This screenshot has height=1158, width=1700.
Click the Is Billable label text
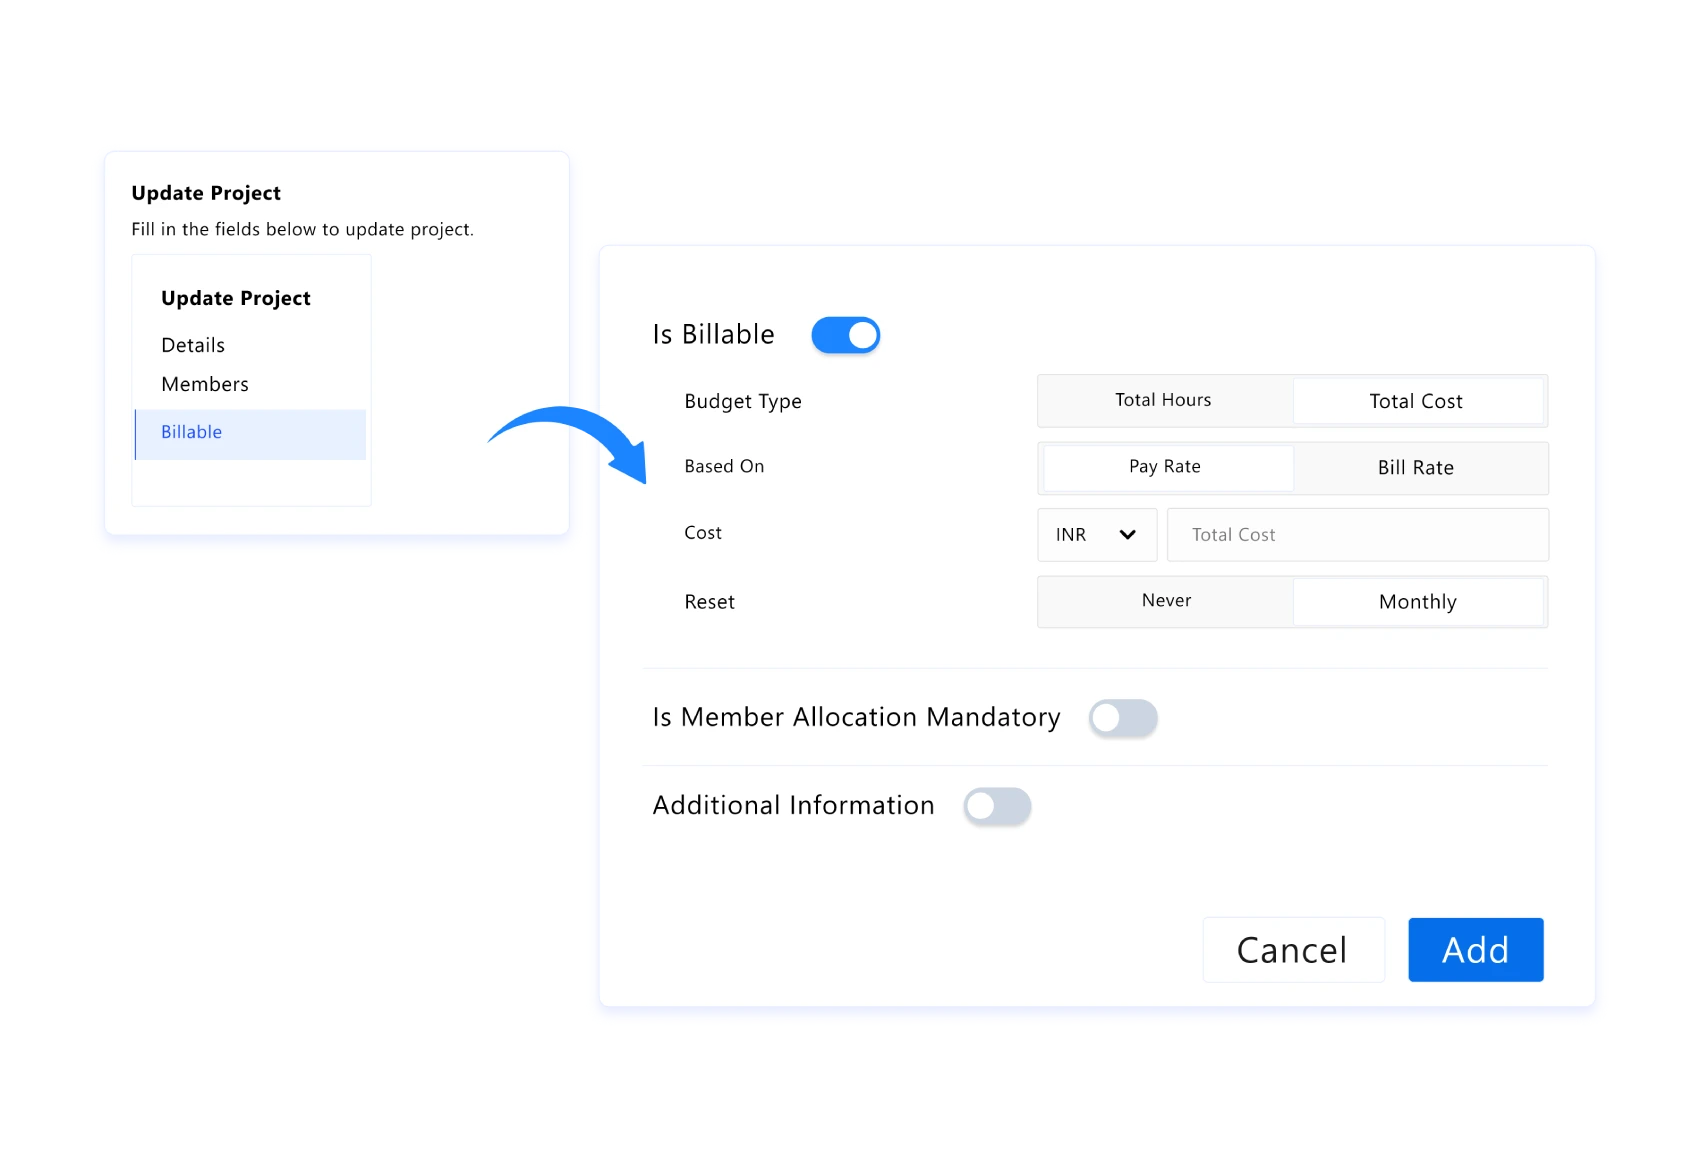coord(713,334)
